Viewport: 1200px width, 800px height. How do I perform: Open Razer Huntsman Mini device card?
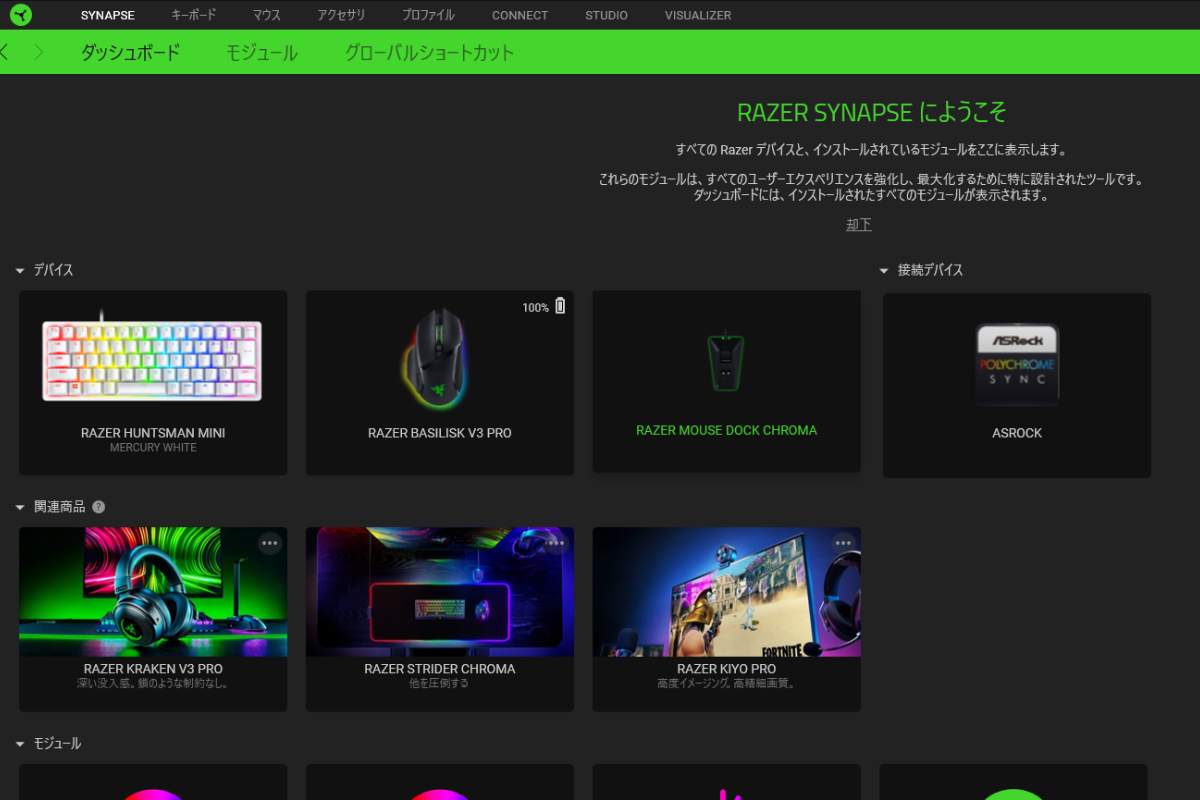tap(153, 383)
